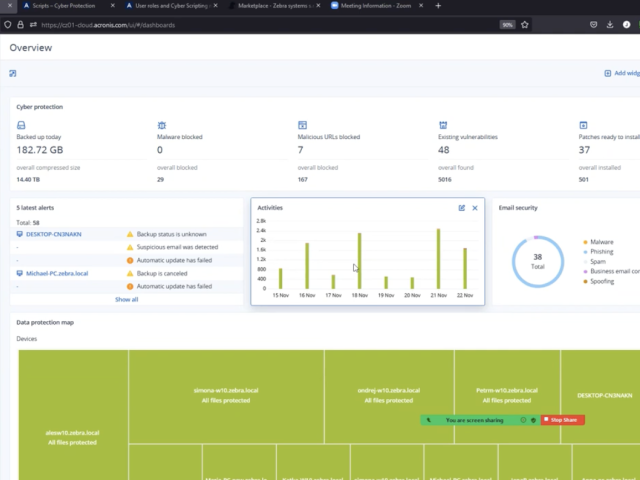640x480 pixels.
Task: Click simona-w10.zebra.local device tile
Action: pos(226,396)
